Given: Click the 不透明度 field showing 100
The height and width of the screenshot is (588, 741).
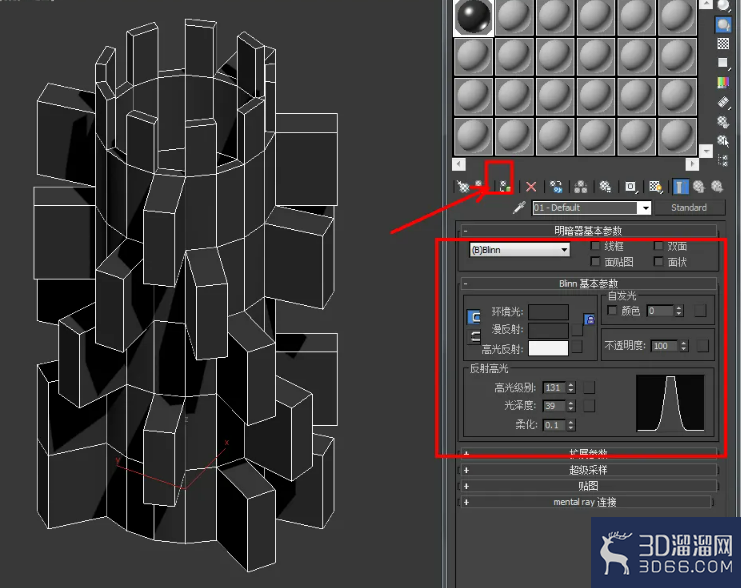Looking at the screenshot, I should coord(664,346).
